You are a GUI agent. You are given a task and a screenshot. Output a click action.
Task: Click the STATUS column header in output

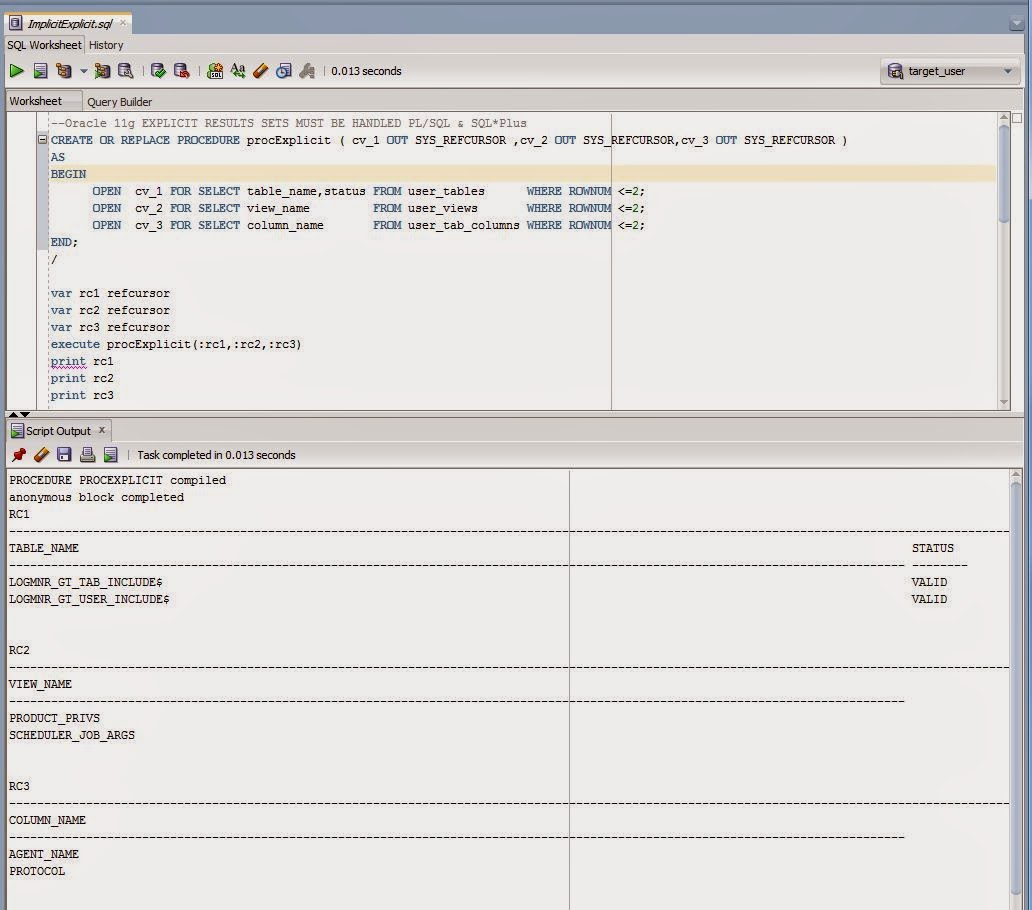tap(933, 548)
